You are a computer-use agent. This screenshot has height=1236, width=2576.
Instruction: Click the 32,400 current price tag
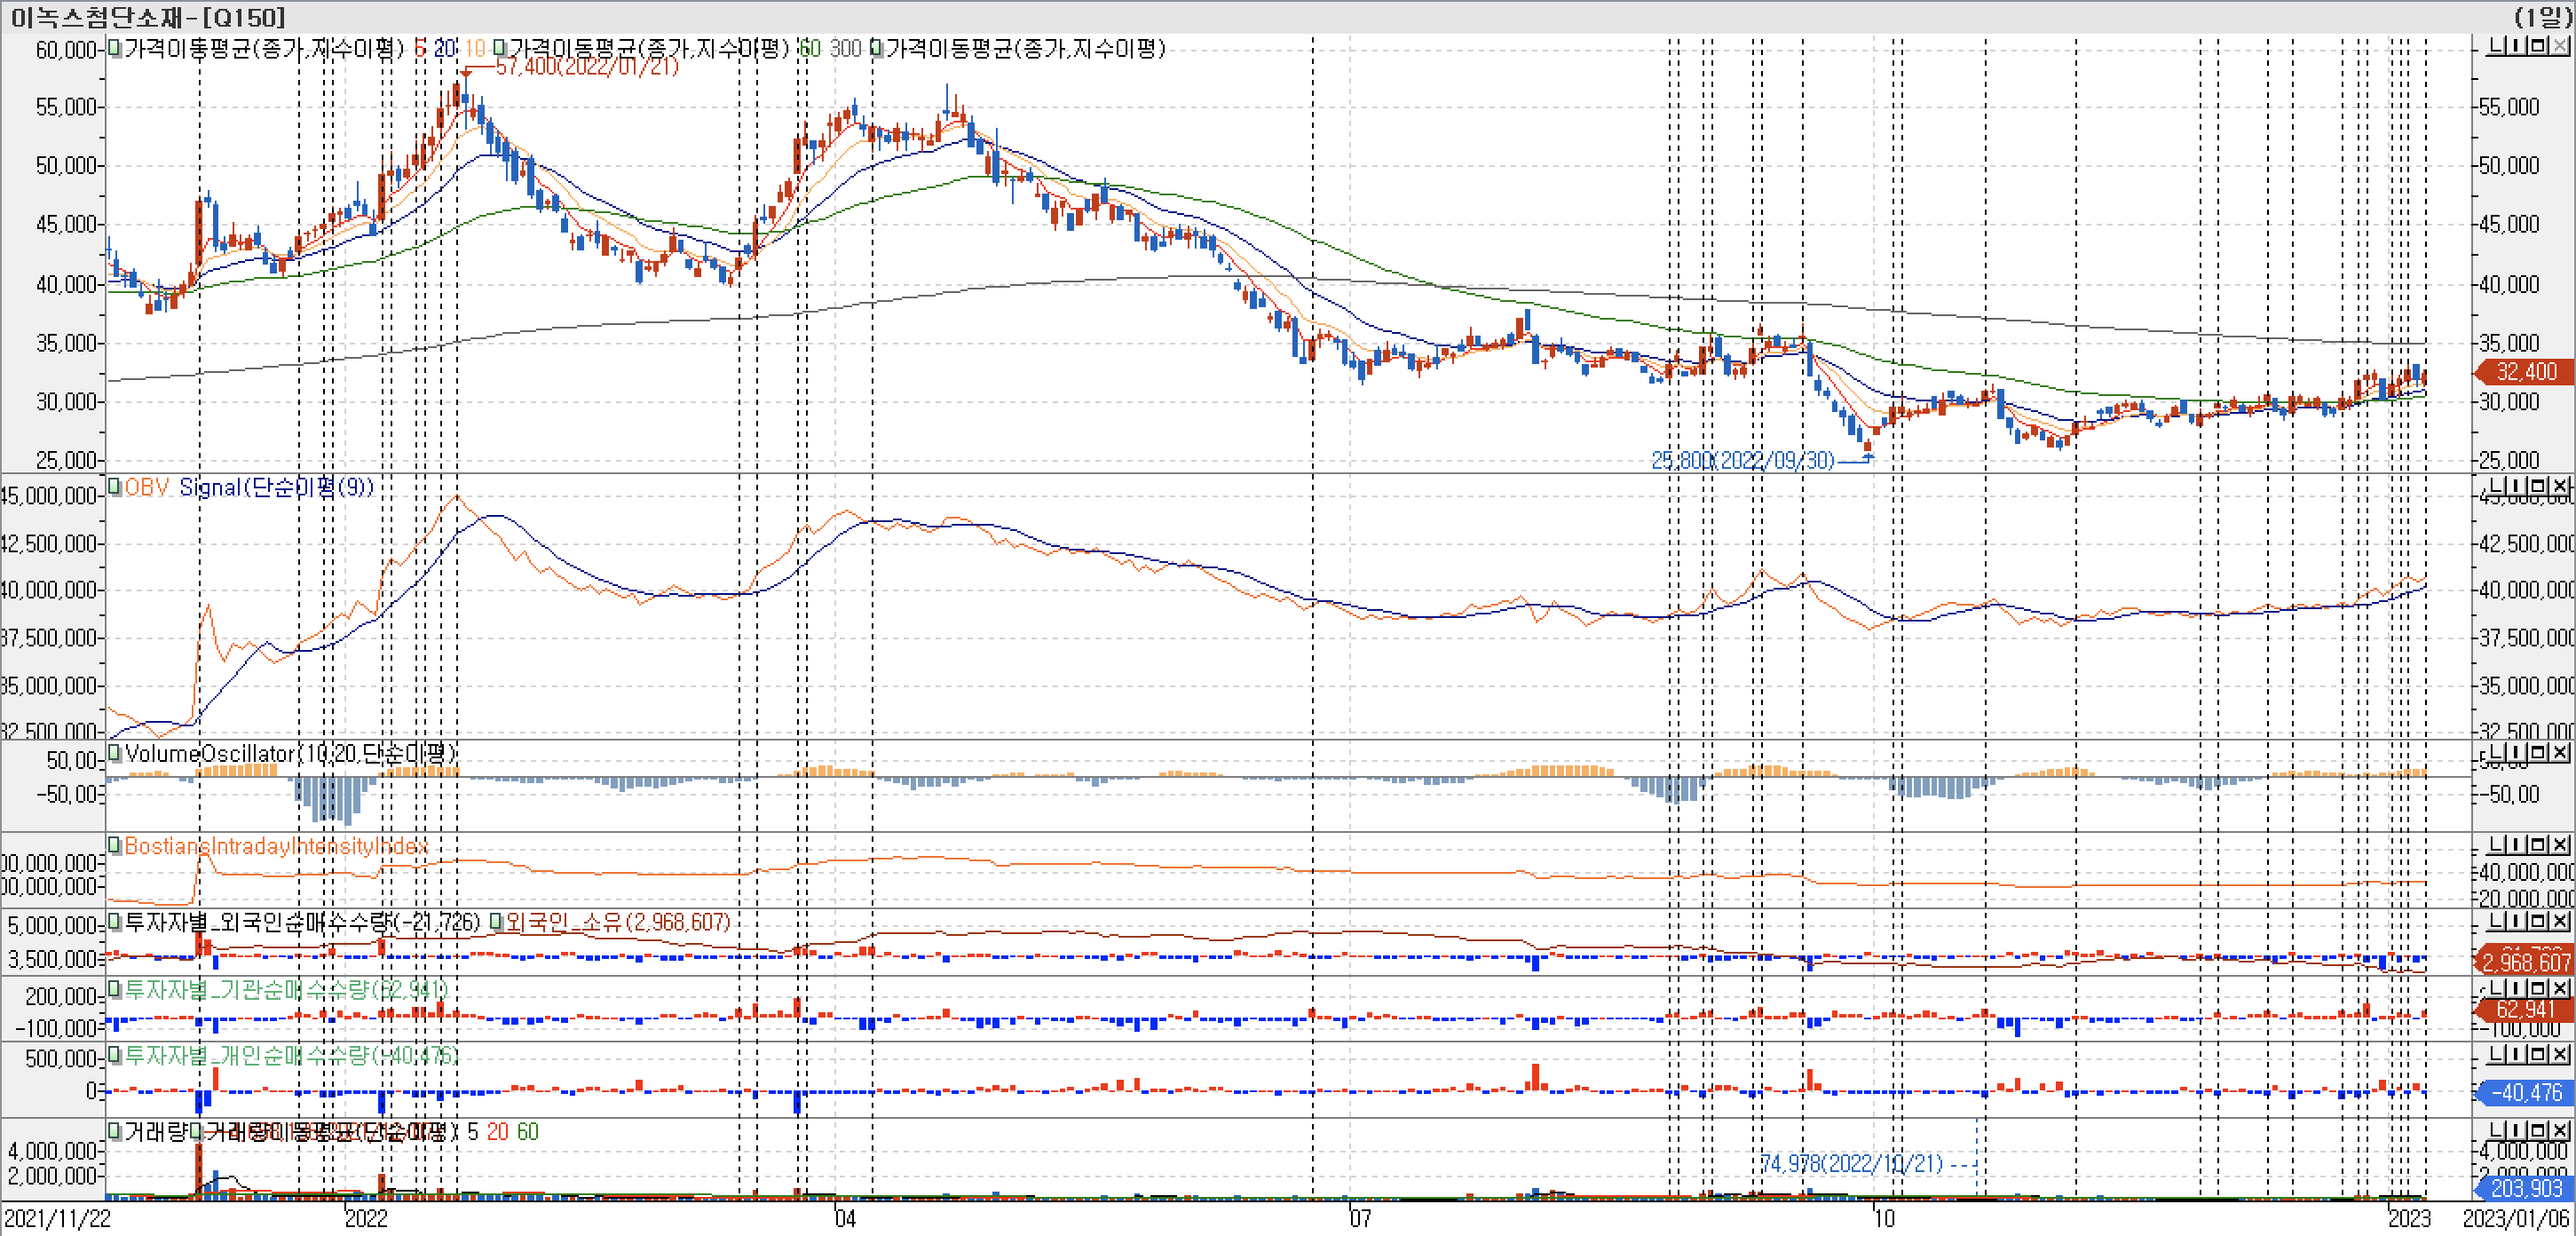[x=2525, y=372]
